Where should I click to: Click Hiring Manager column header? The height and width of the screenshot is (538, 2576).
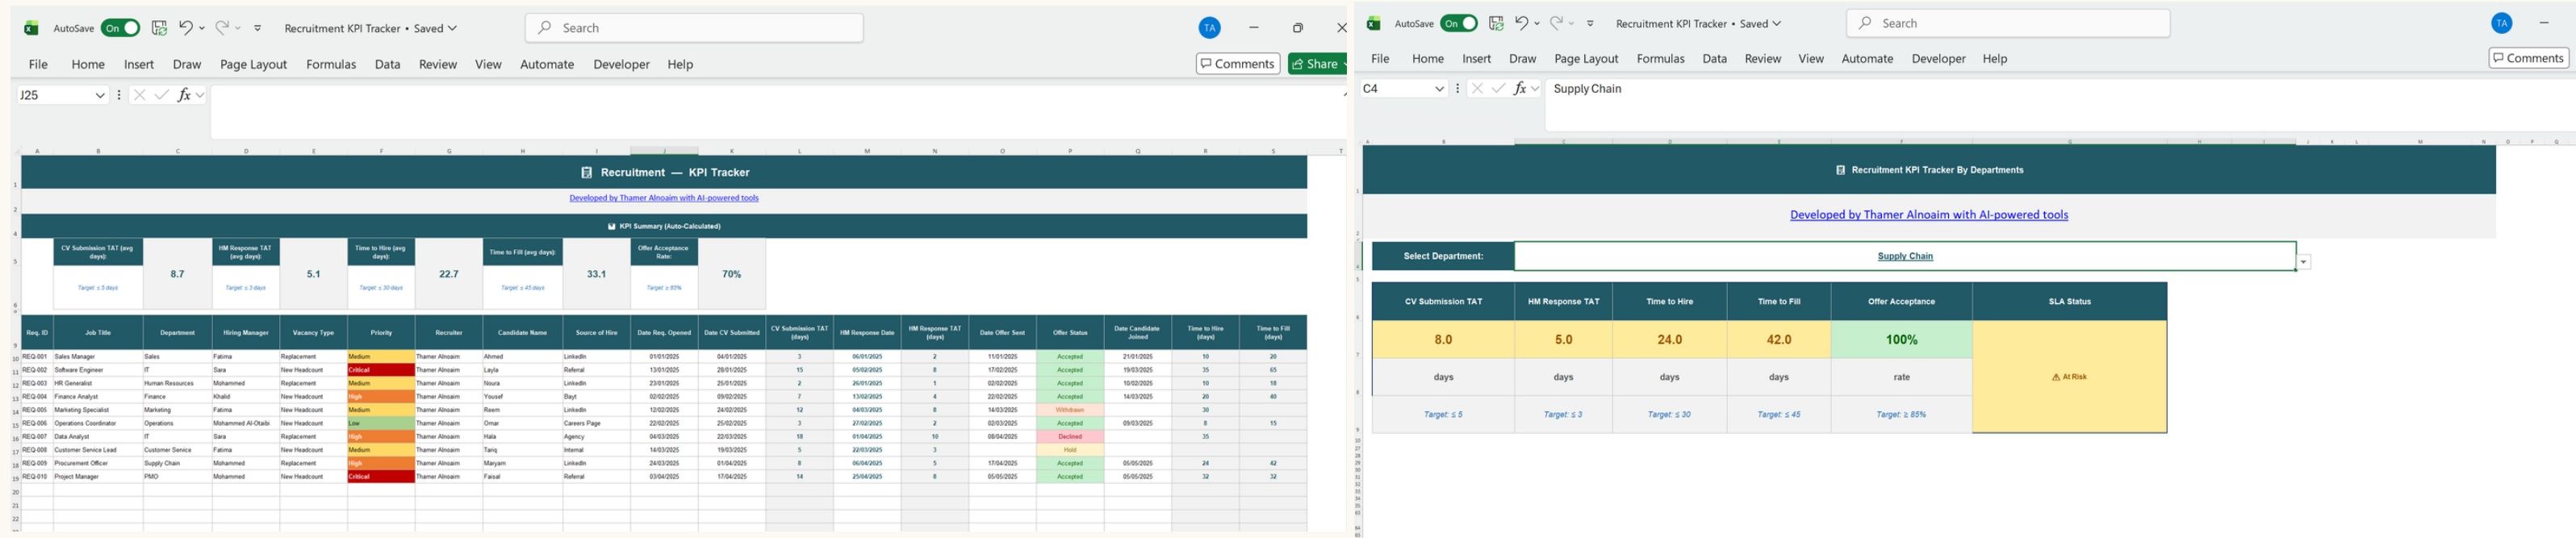coord(245,332)
